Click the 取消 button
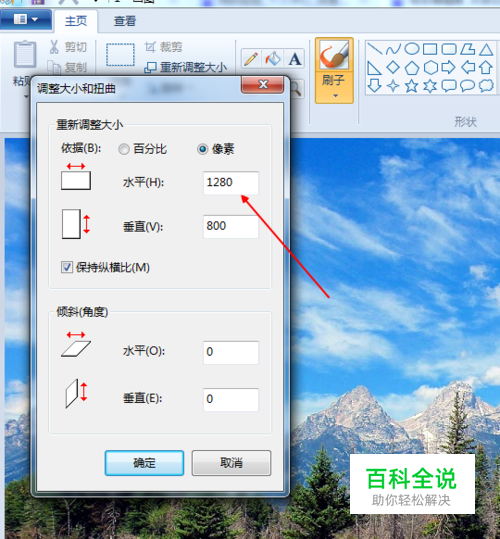 (x=231, y=463)
